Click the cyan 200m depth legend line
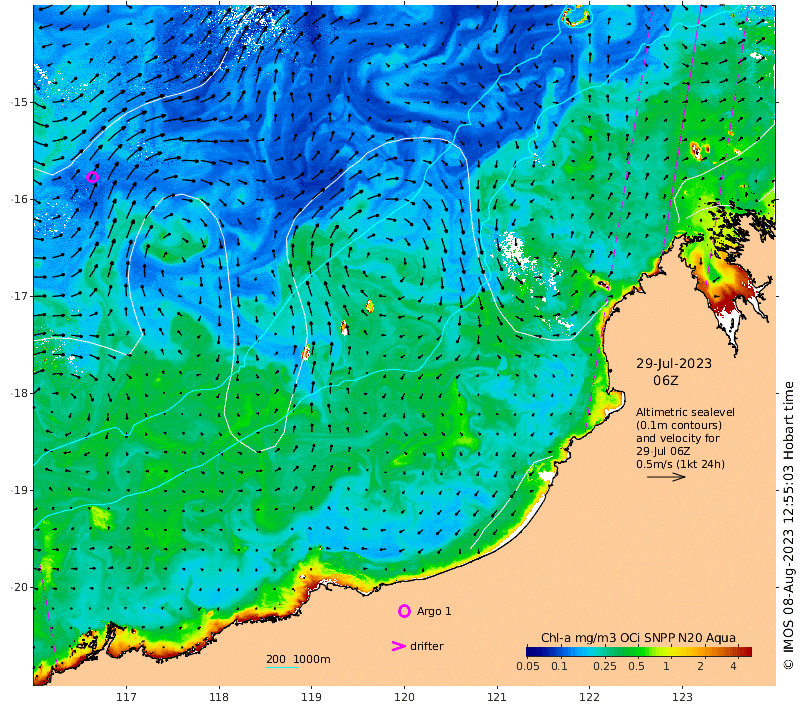 pyautogui.click(x=282, y=667)
